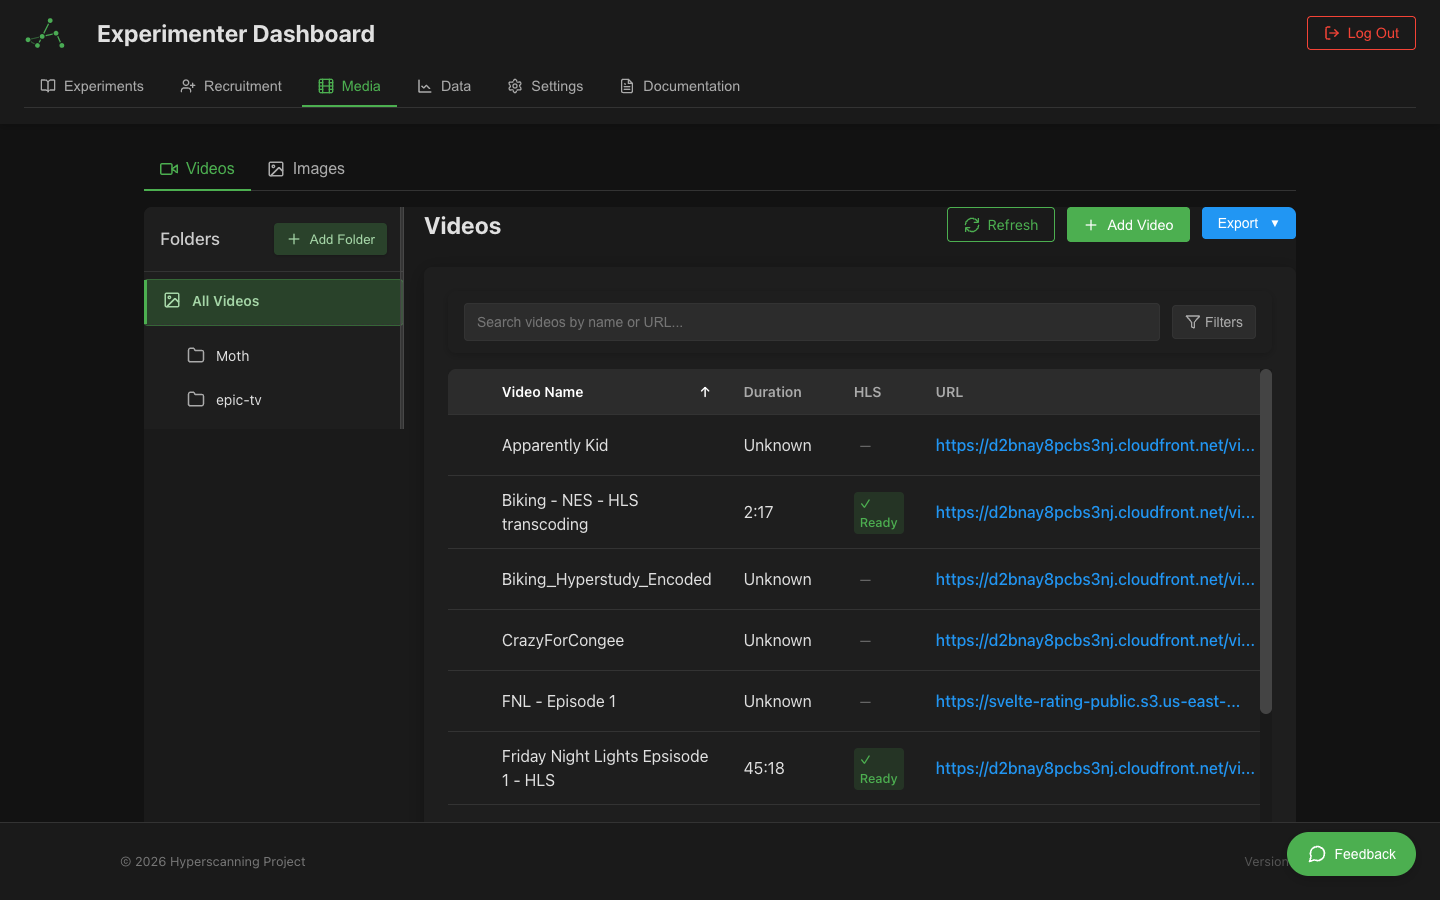The height and width of the screenshot is (900, 1440).
Task: Click the picture icon next to Images
Action: pyautogui.click(x=276, y=168)
